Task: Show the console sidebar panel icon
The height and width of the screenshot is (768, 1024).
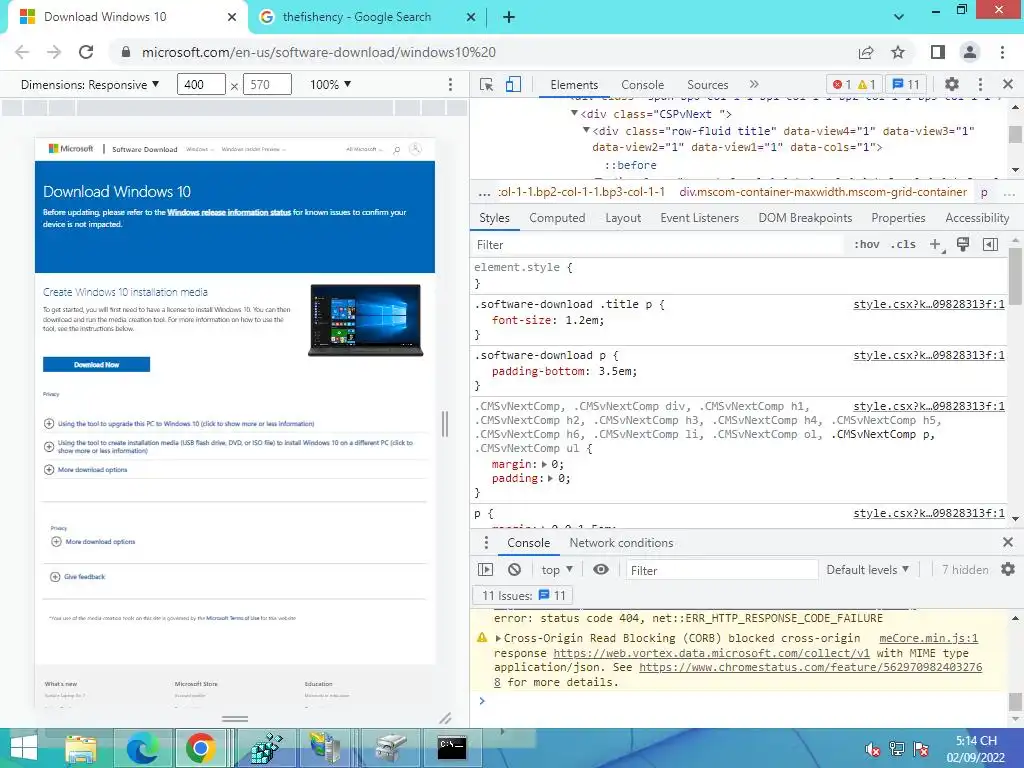Action: tap(485, 569)
